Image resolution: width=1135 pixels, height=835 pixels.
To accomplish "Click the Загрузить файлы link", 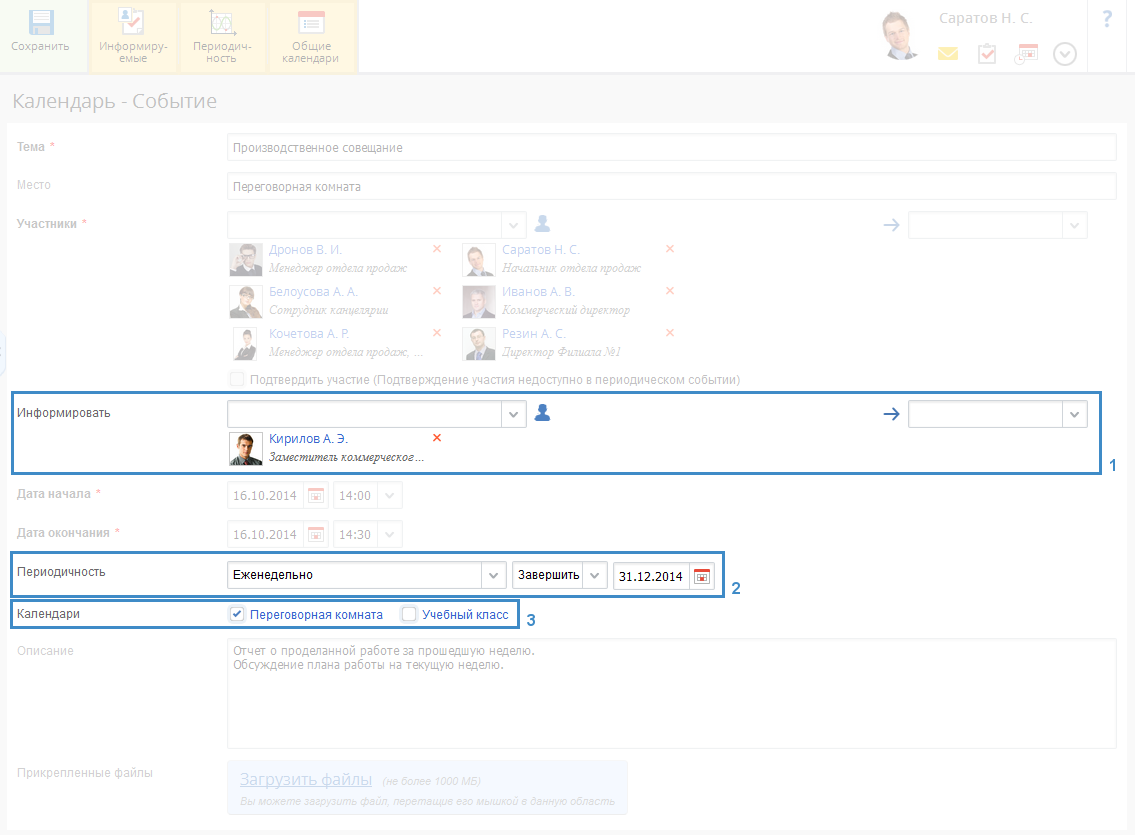I will pyautogui.click(x=305, y=780).
